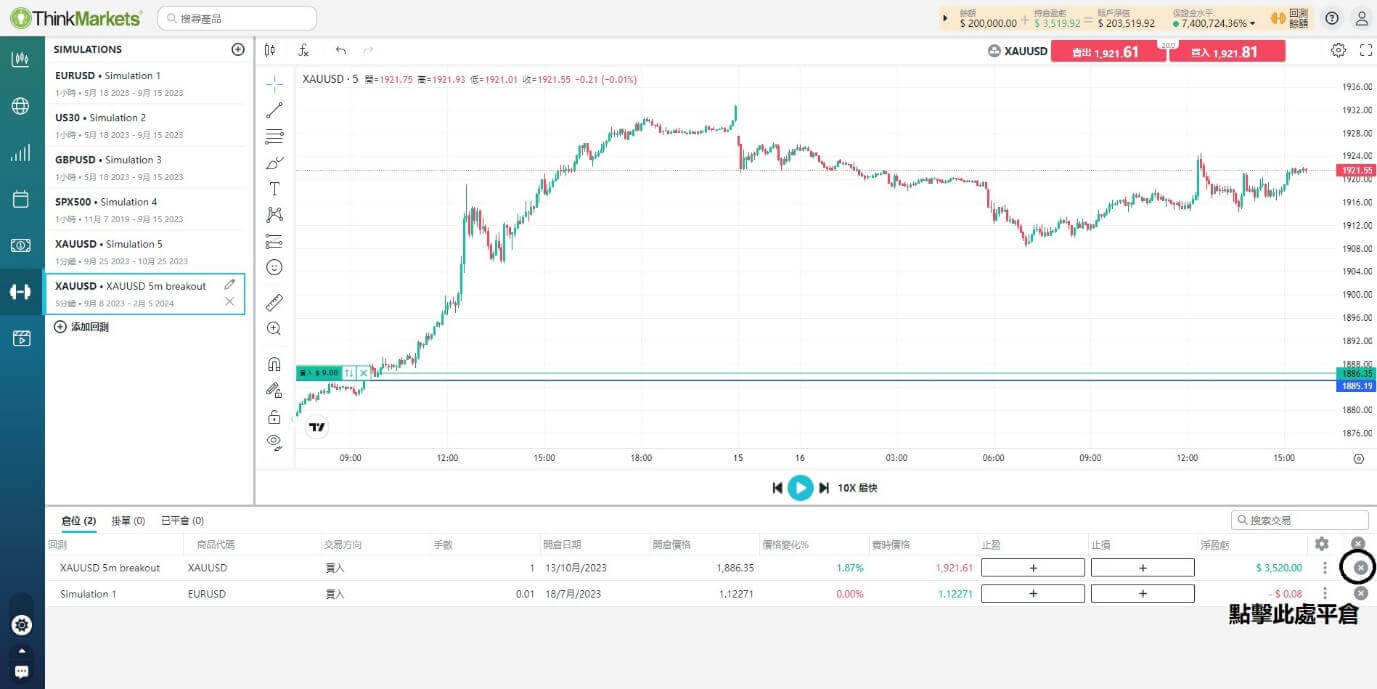Screen dimensions: 1377x689
Task: Expand the account balance bar arrow
Action: point(946,18)
